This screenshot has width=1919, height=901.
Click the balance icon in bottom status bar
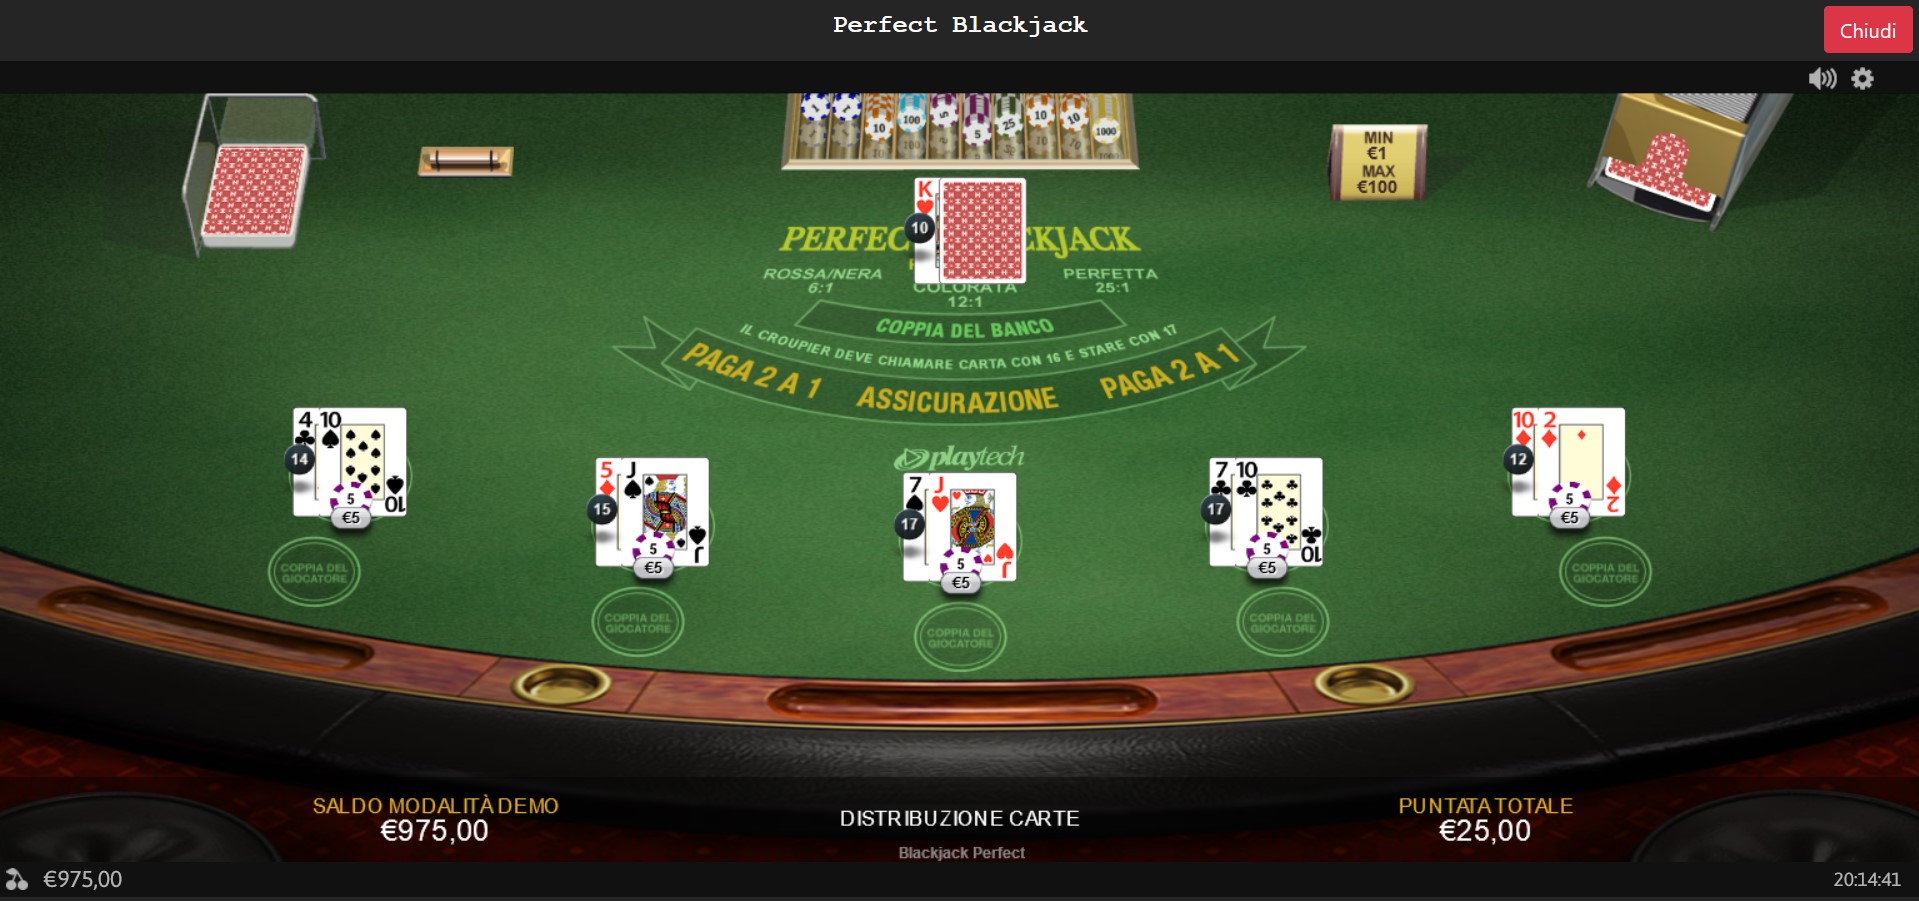[17, 879]
